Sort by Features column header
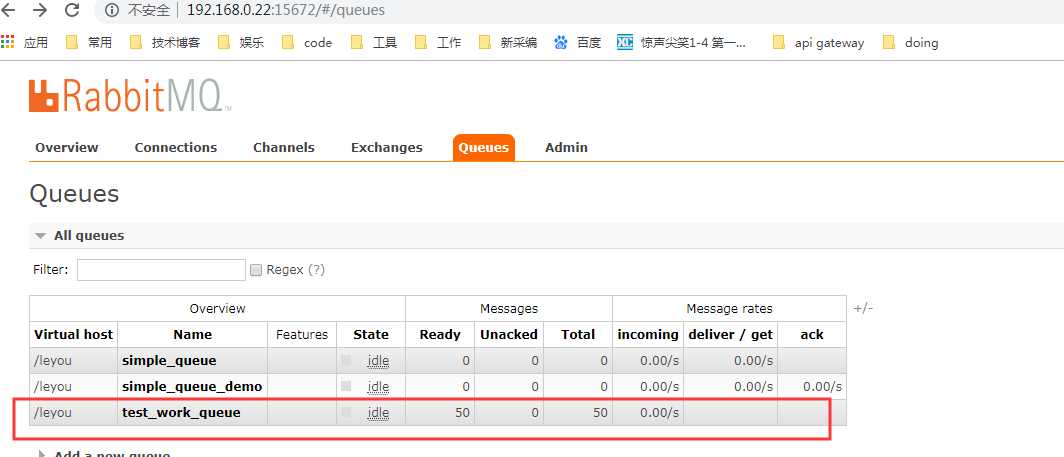Screen dimensions: 1064x457 click(302, 334)
